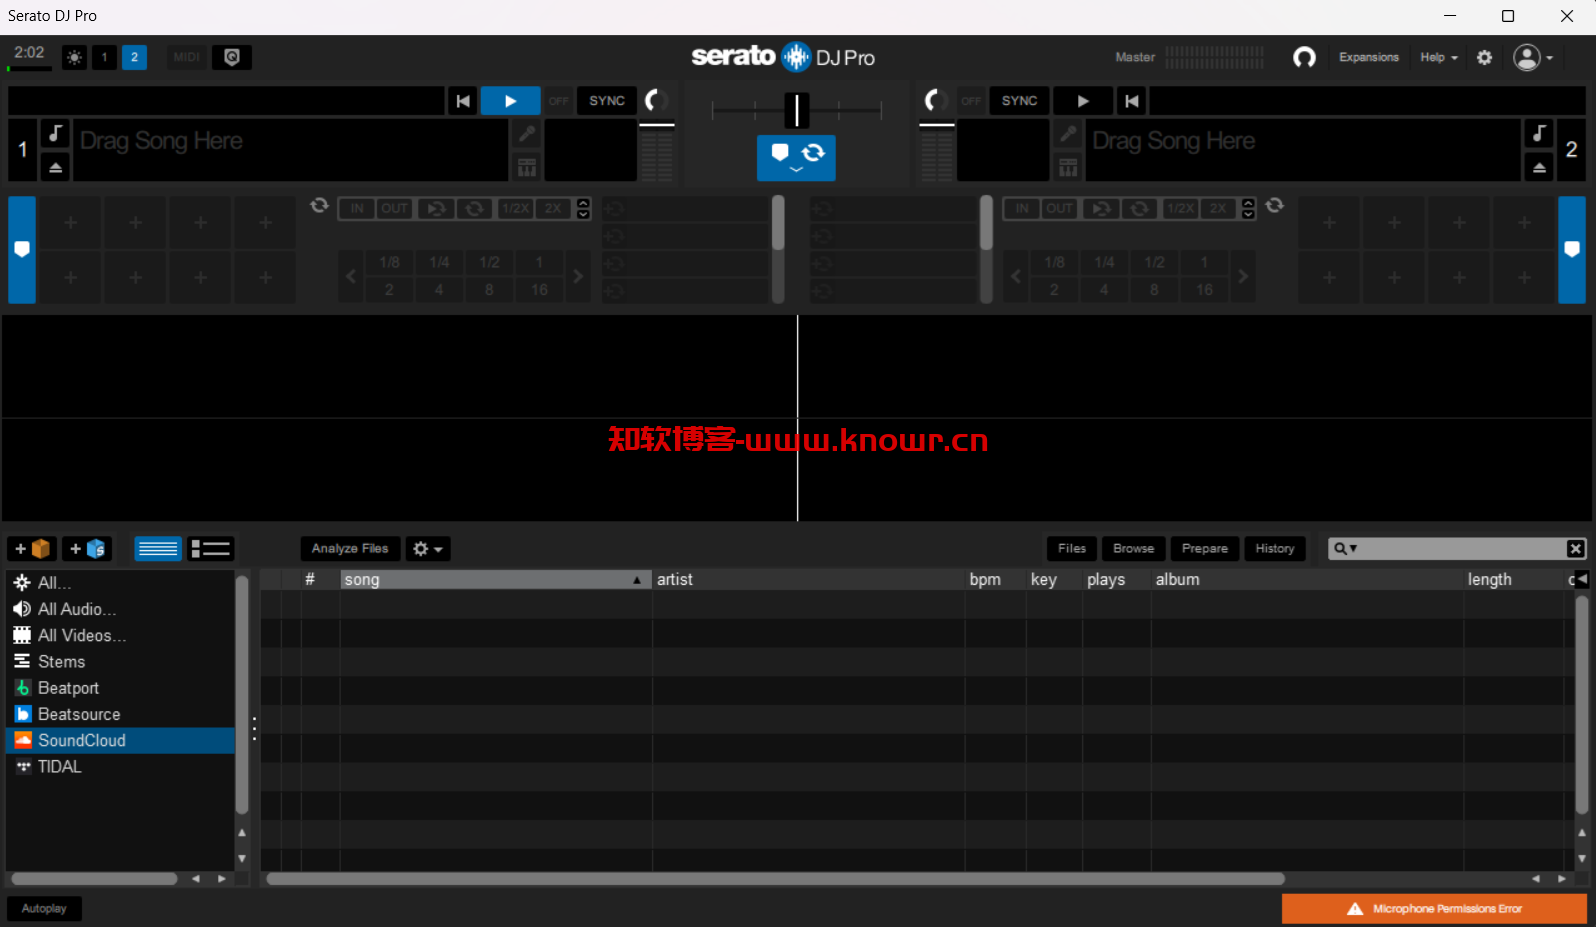Adjust the center crossfader handle
This screenshot has height=927, width=1596.
click(796, 110)
